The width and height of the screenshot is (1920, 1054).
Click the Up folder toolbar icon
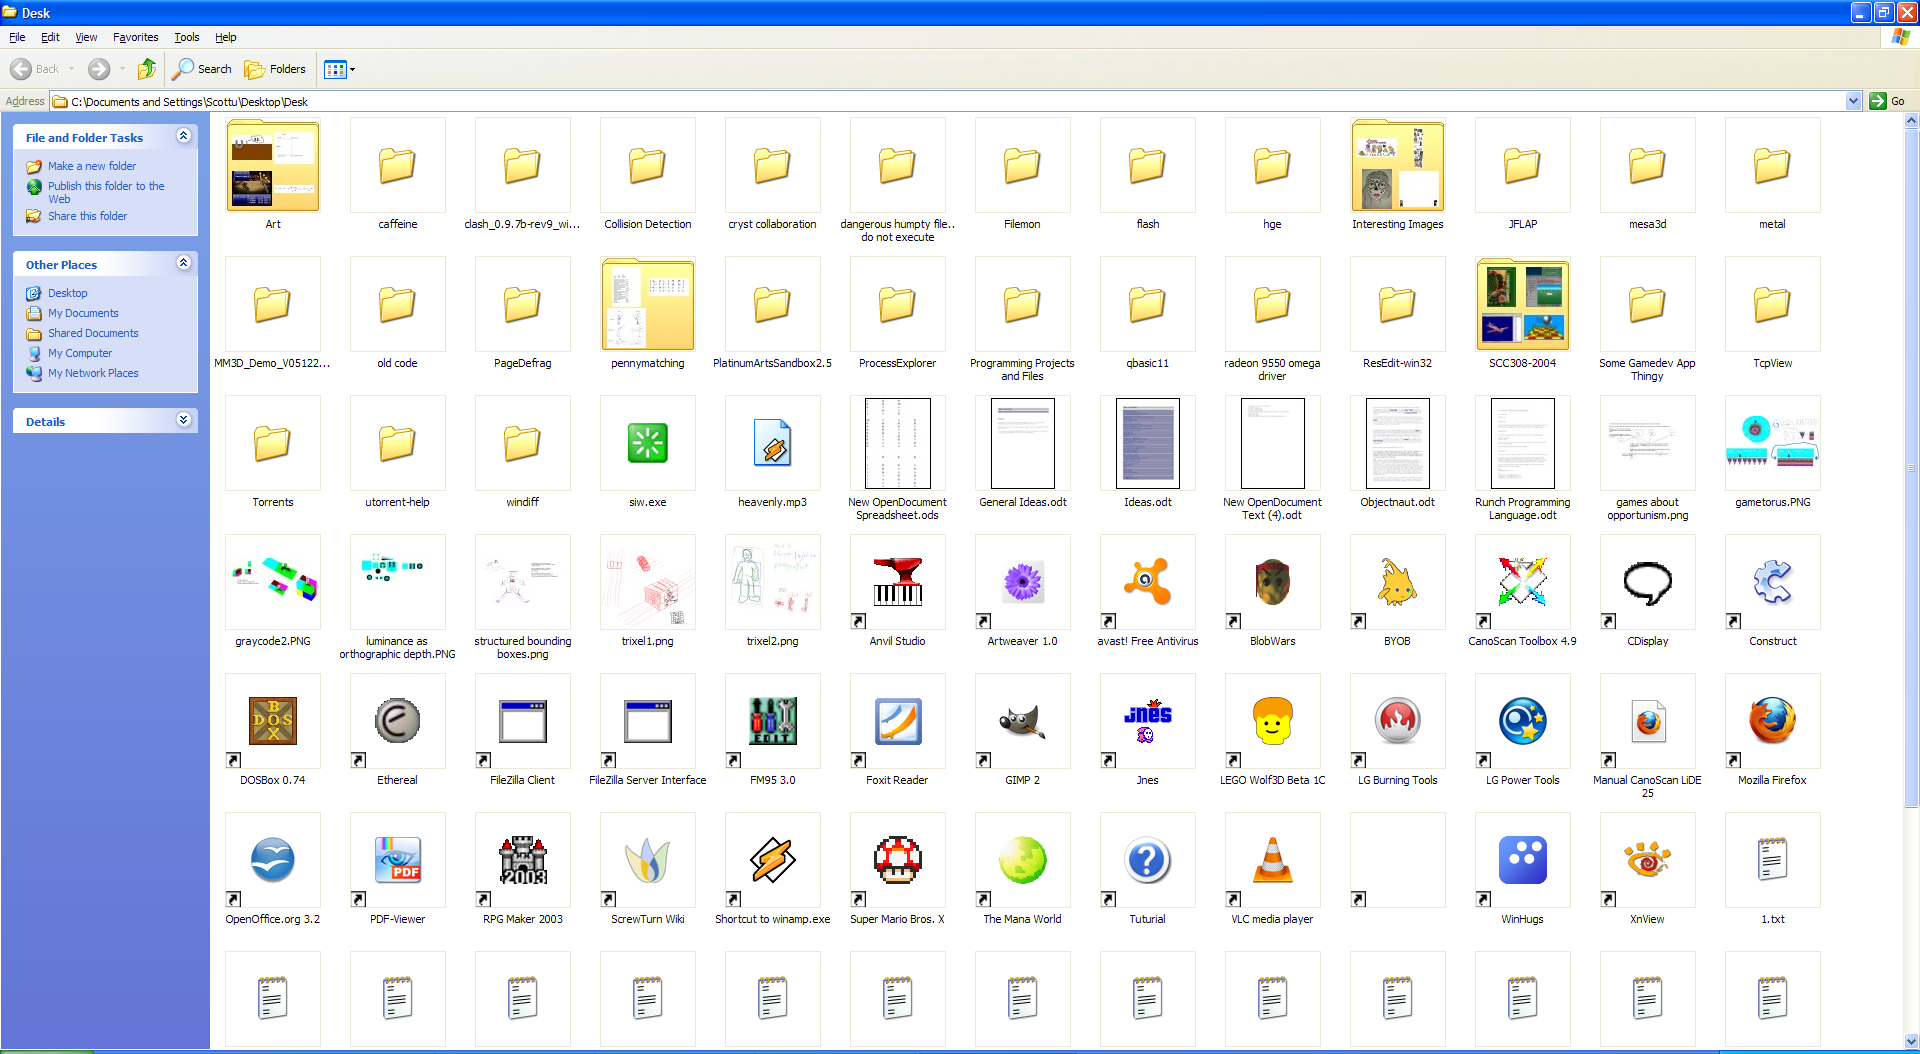[147, 69]
